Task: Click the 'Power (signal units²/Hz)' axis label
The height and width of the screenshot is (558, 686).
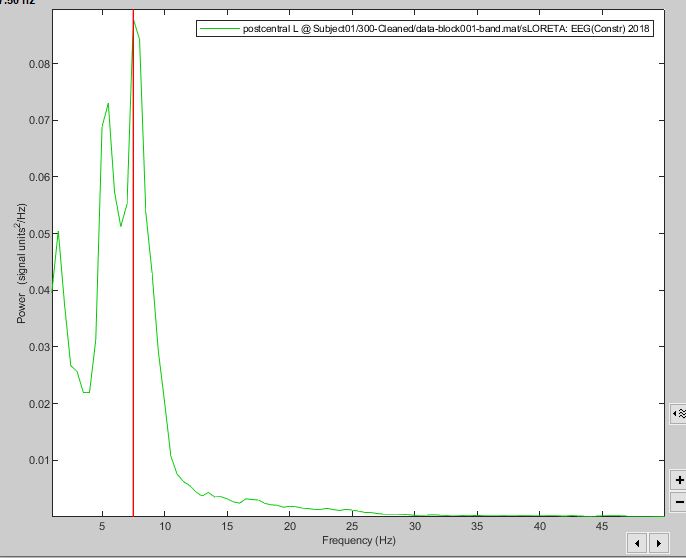Action: 21,263
